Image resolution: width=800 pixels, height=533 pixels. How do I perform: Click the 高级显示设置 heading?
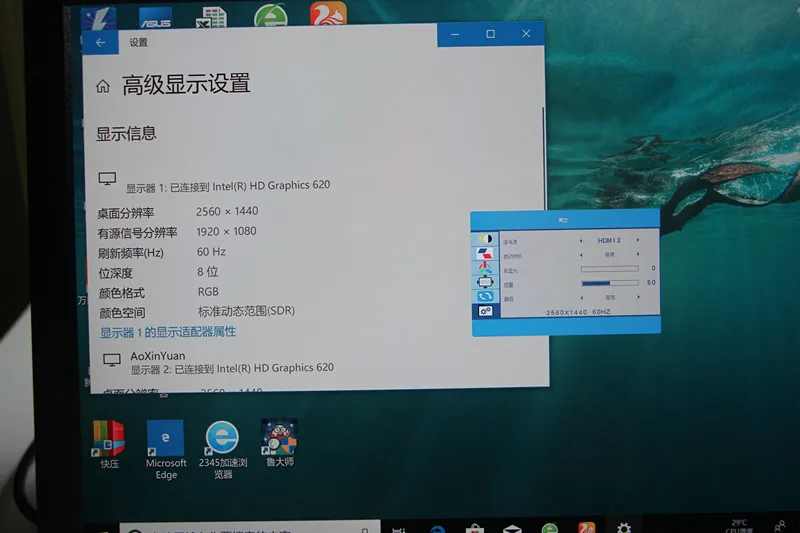tap(186, 85)
